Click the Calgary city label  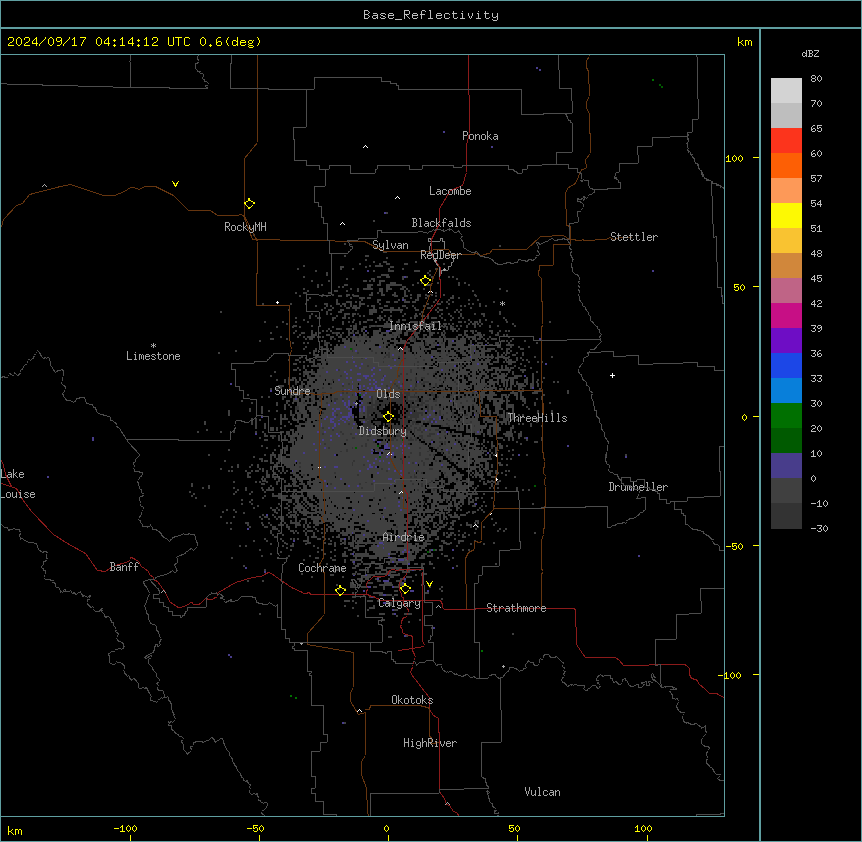click(x=399, y=603)
